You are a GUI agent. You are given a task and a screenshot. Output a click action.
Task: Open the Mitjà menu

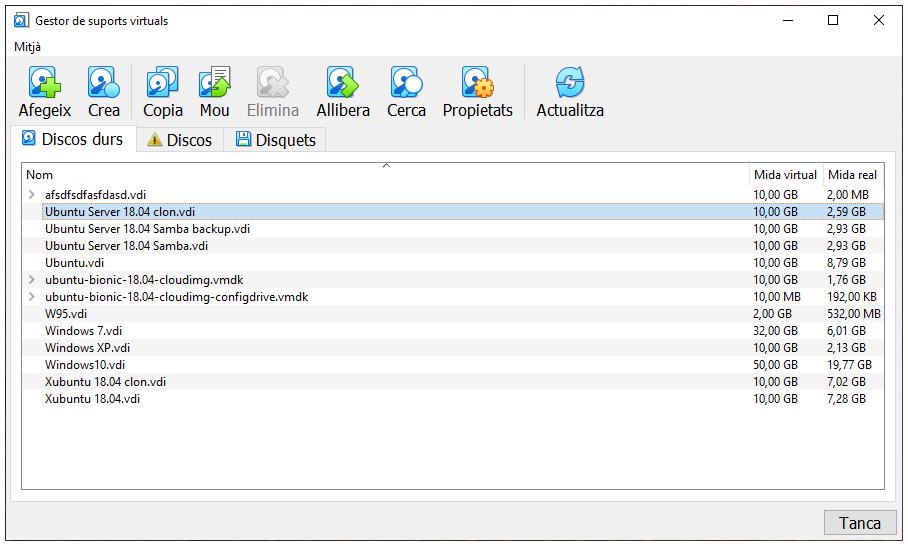click(x=28, y=46)
